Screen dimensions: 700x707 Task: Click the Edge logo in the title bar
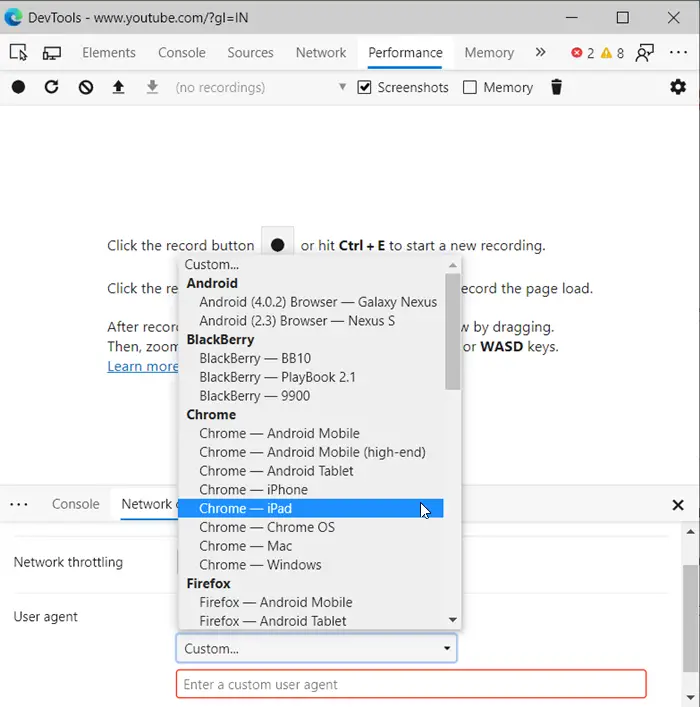click(x=13, y=17)
